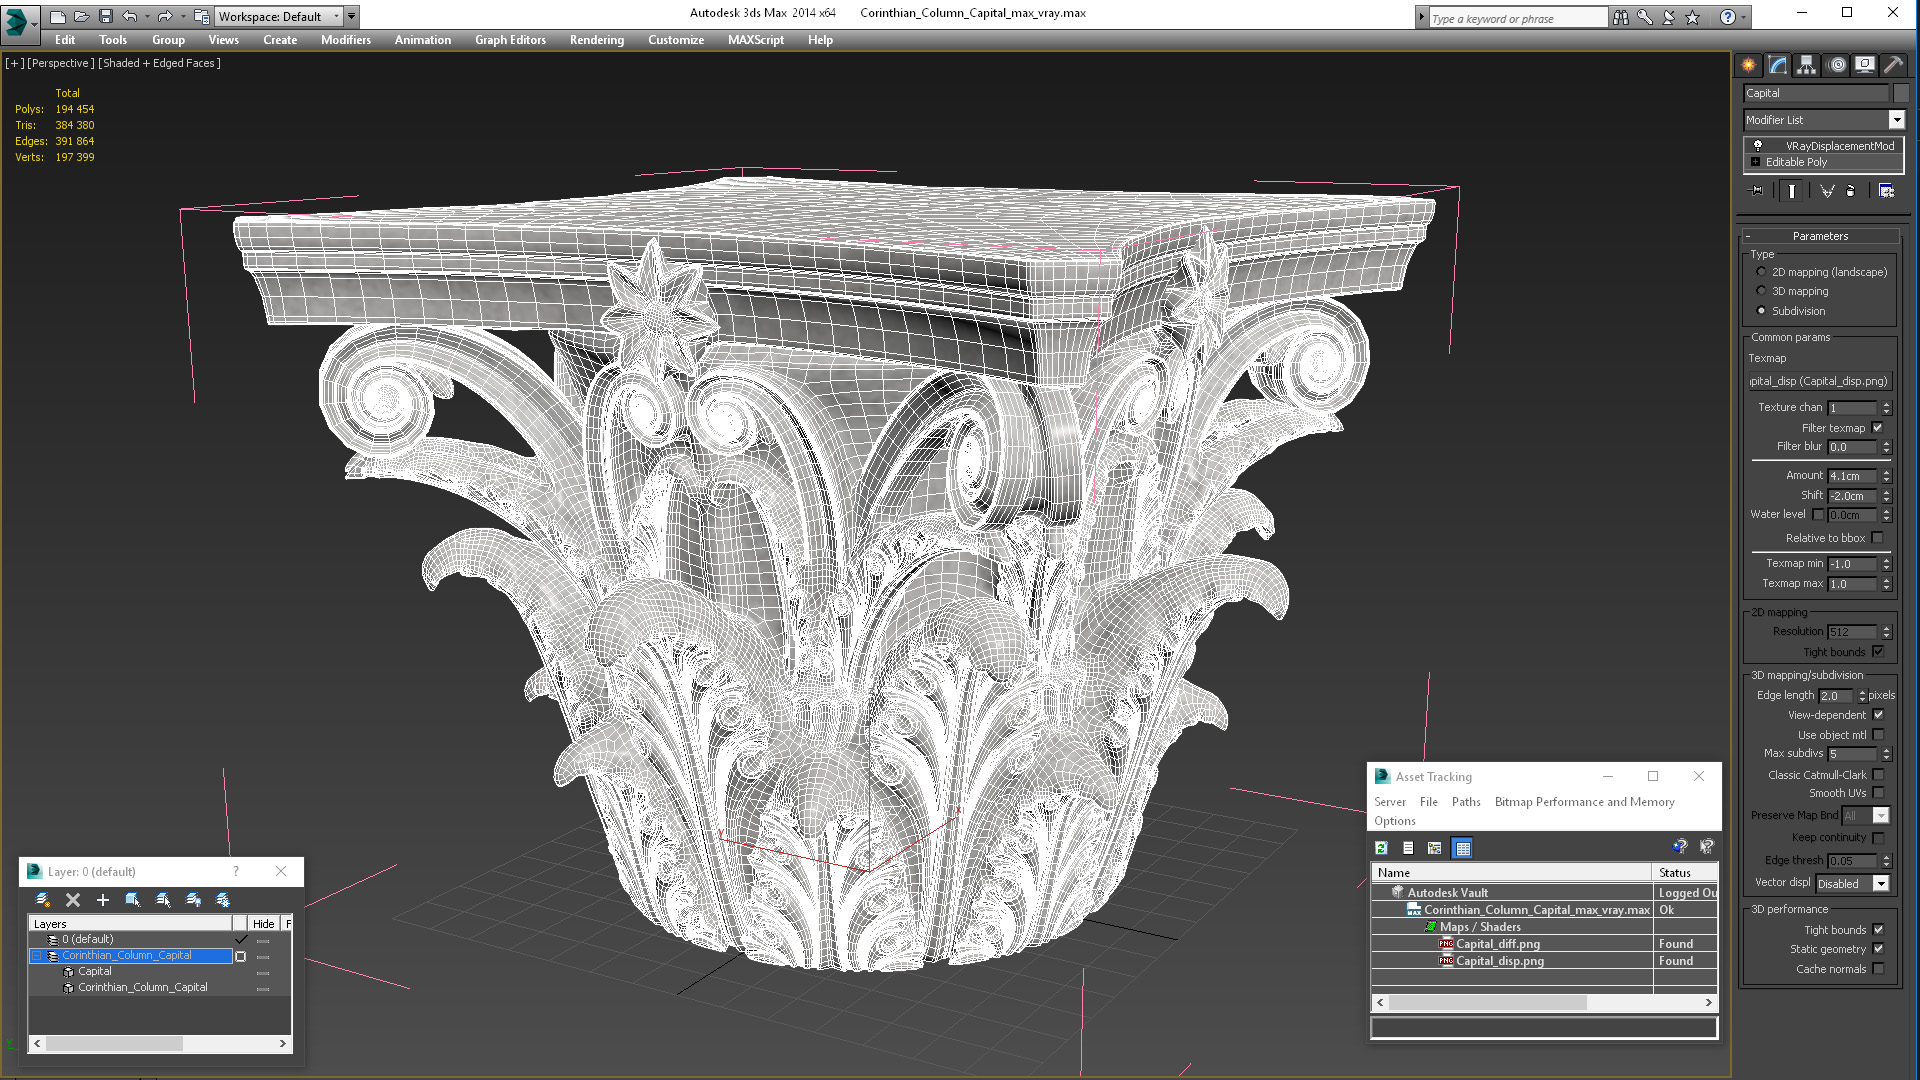Open the Hierarchy command panel tab
Screen dimensions: 1920x1080
(x=1806, y=65)
